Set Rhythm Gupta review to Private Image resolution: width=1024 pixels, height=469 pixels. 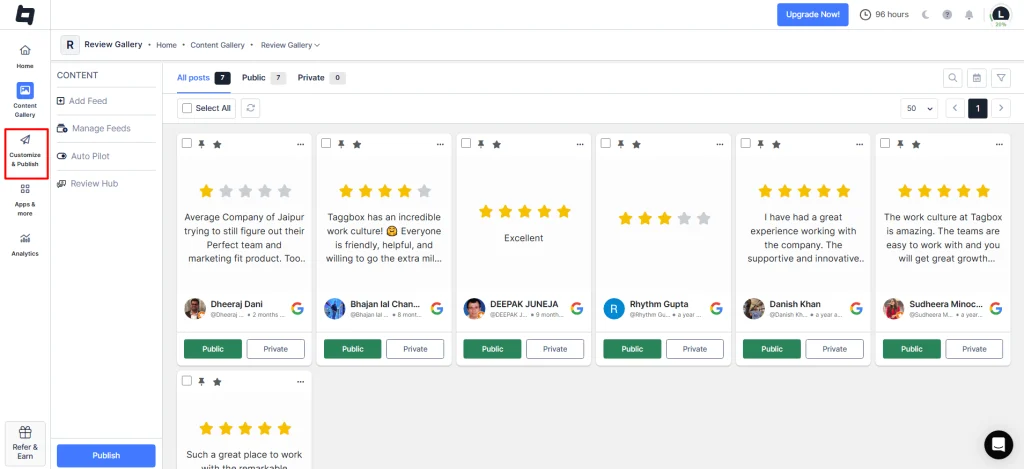pyautogui.click(x=695, y=349)
